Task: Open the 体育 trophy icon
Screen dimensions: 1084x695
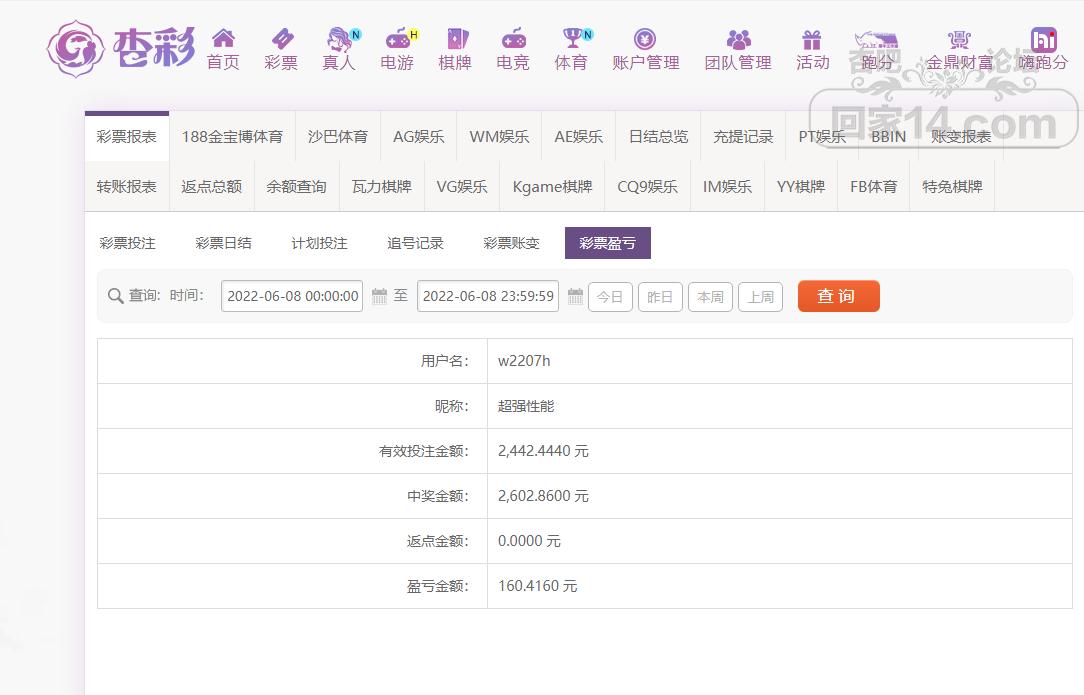Action: [x=571, y=39]
